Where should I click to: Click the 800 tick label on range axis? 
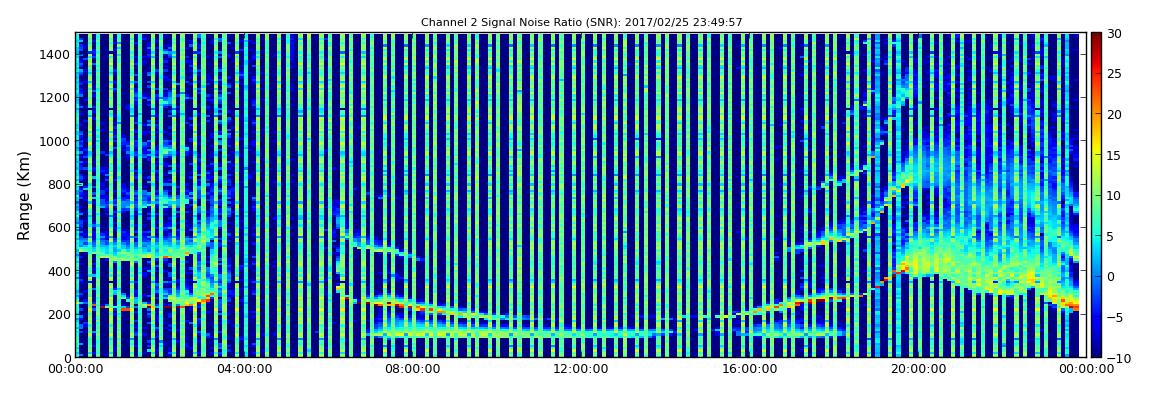tap(59, 184)
